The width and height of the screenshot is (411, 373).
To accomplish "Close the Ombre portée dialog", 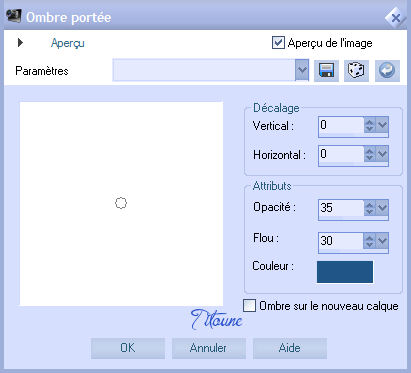I will tap(395, 17).
